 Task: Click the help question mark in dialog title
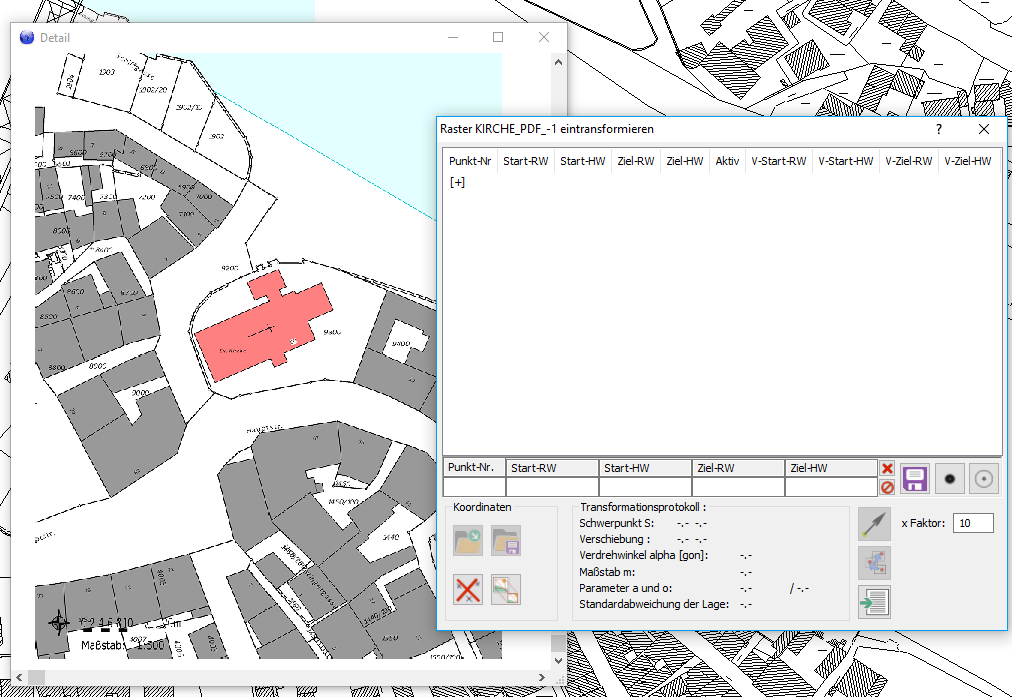pyautogui.click(x=939, y=129)
